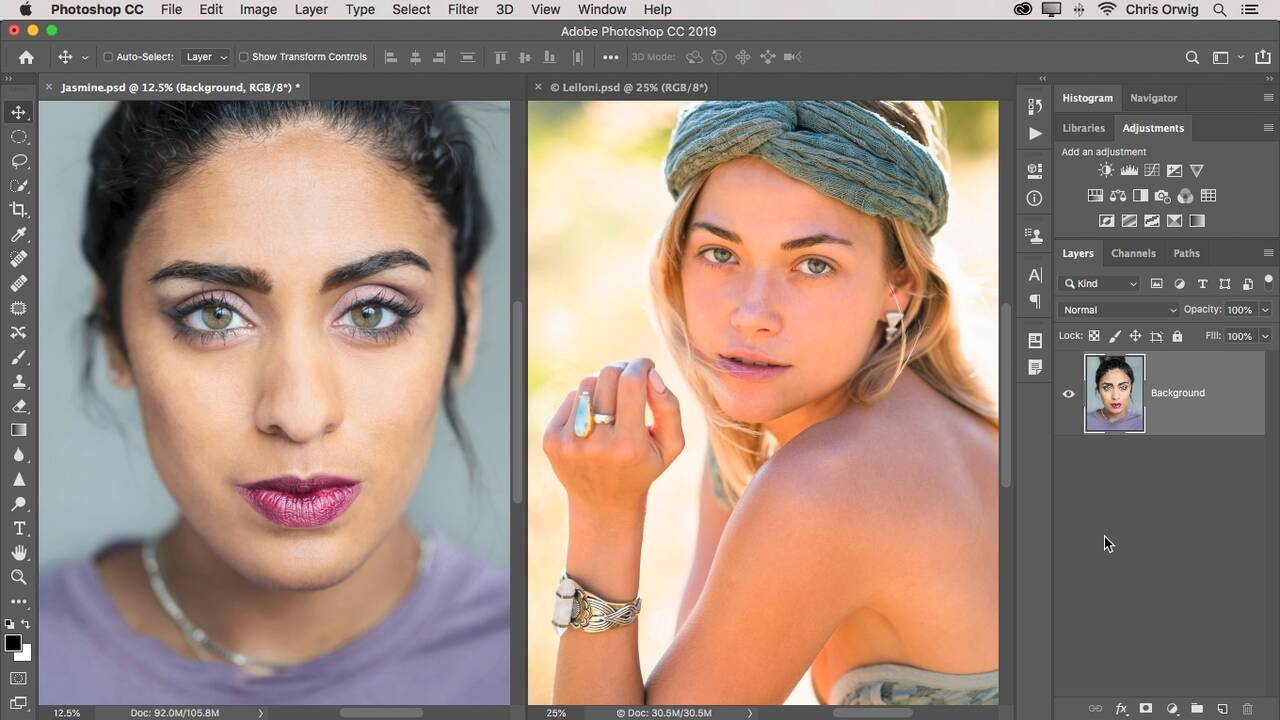
Task: Select the Clone Stamp tool
Action: (x=18, y=381)
